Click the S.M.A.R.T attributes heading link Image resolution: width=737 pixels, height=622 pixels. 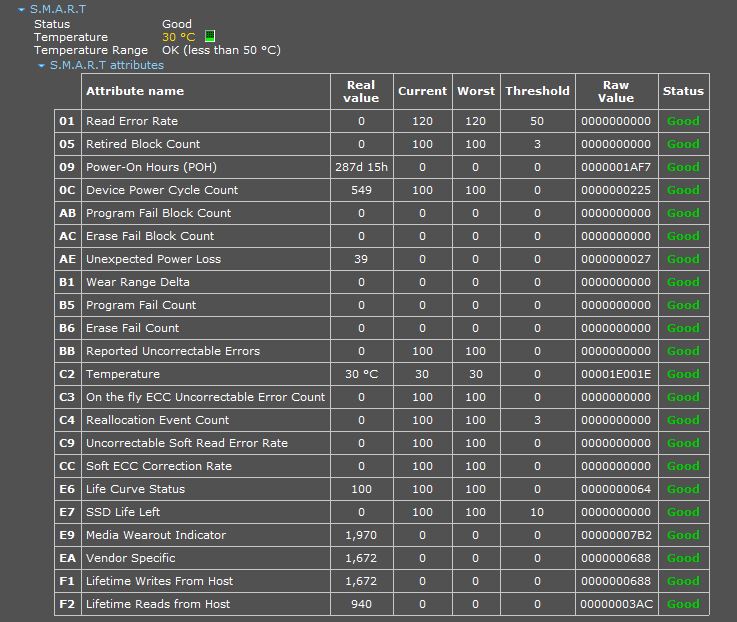coord(107,65)
